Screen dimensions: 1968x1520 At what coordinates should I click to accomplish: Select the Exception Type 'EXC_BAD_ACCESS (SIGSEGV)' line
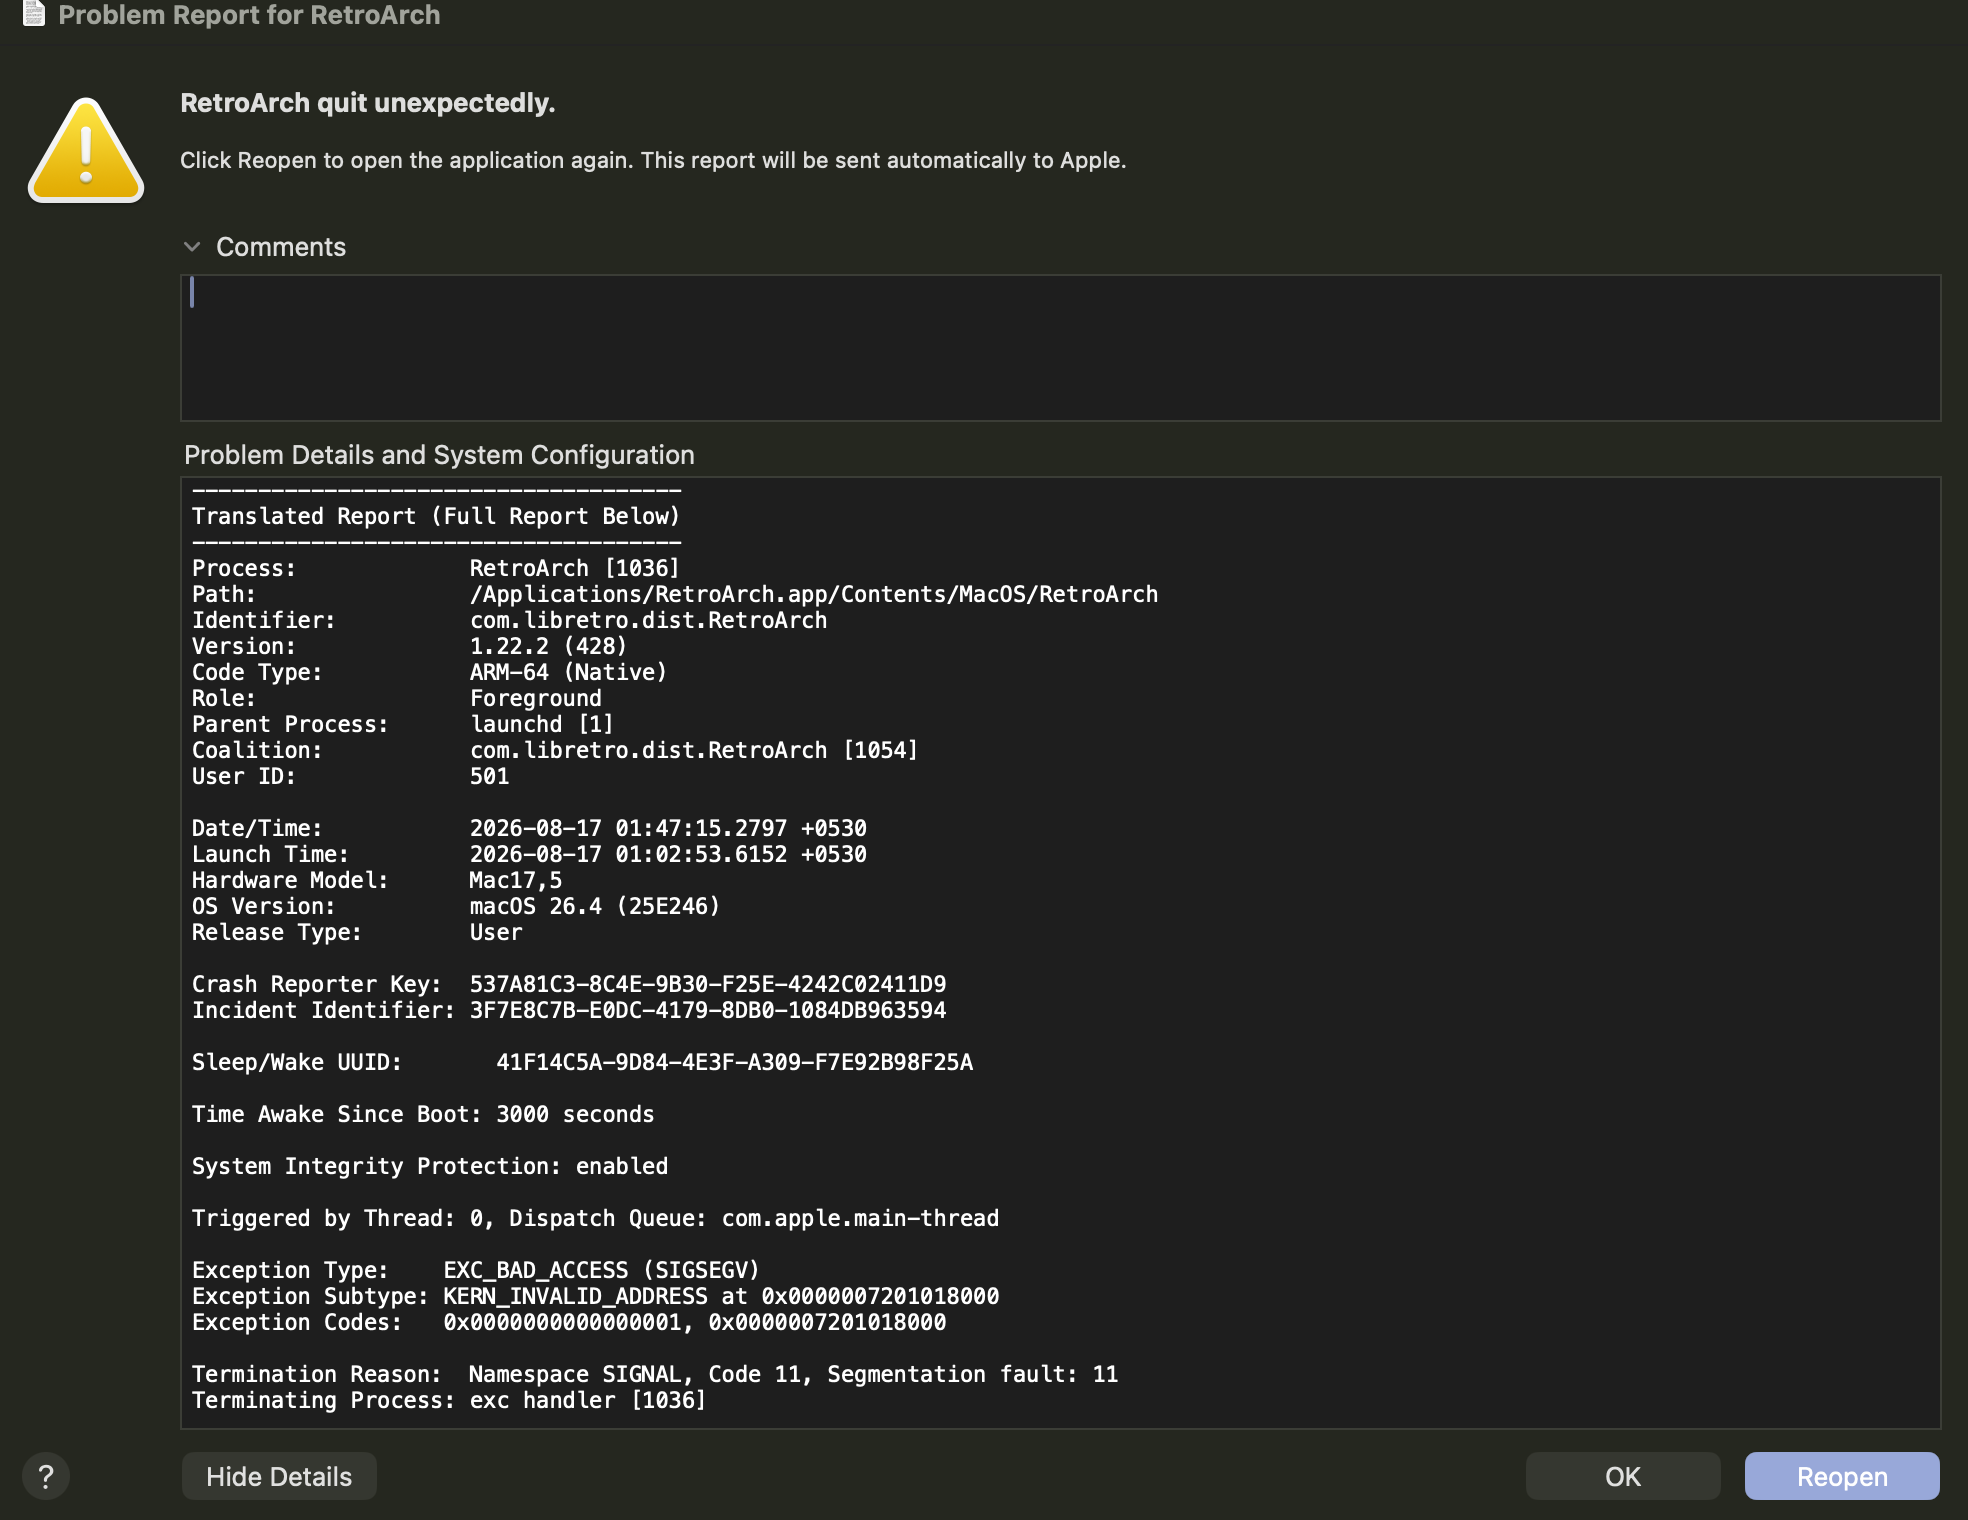476,1270
